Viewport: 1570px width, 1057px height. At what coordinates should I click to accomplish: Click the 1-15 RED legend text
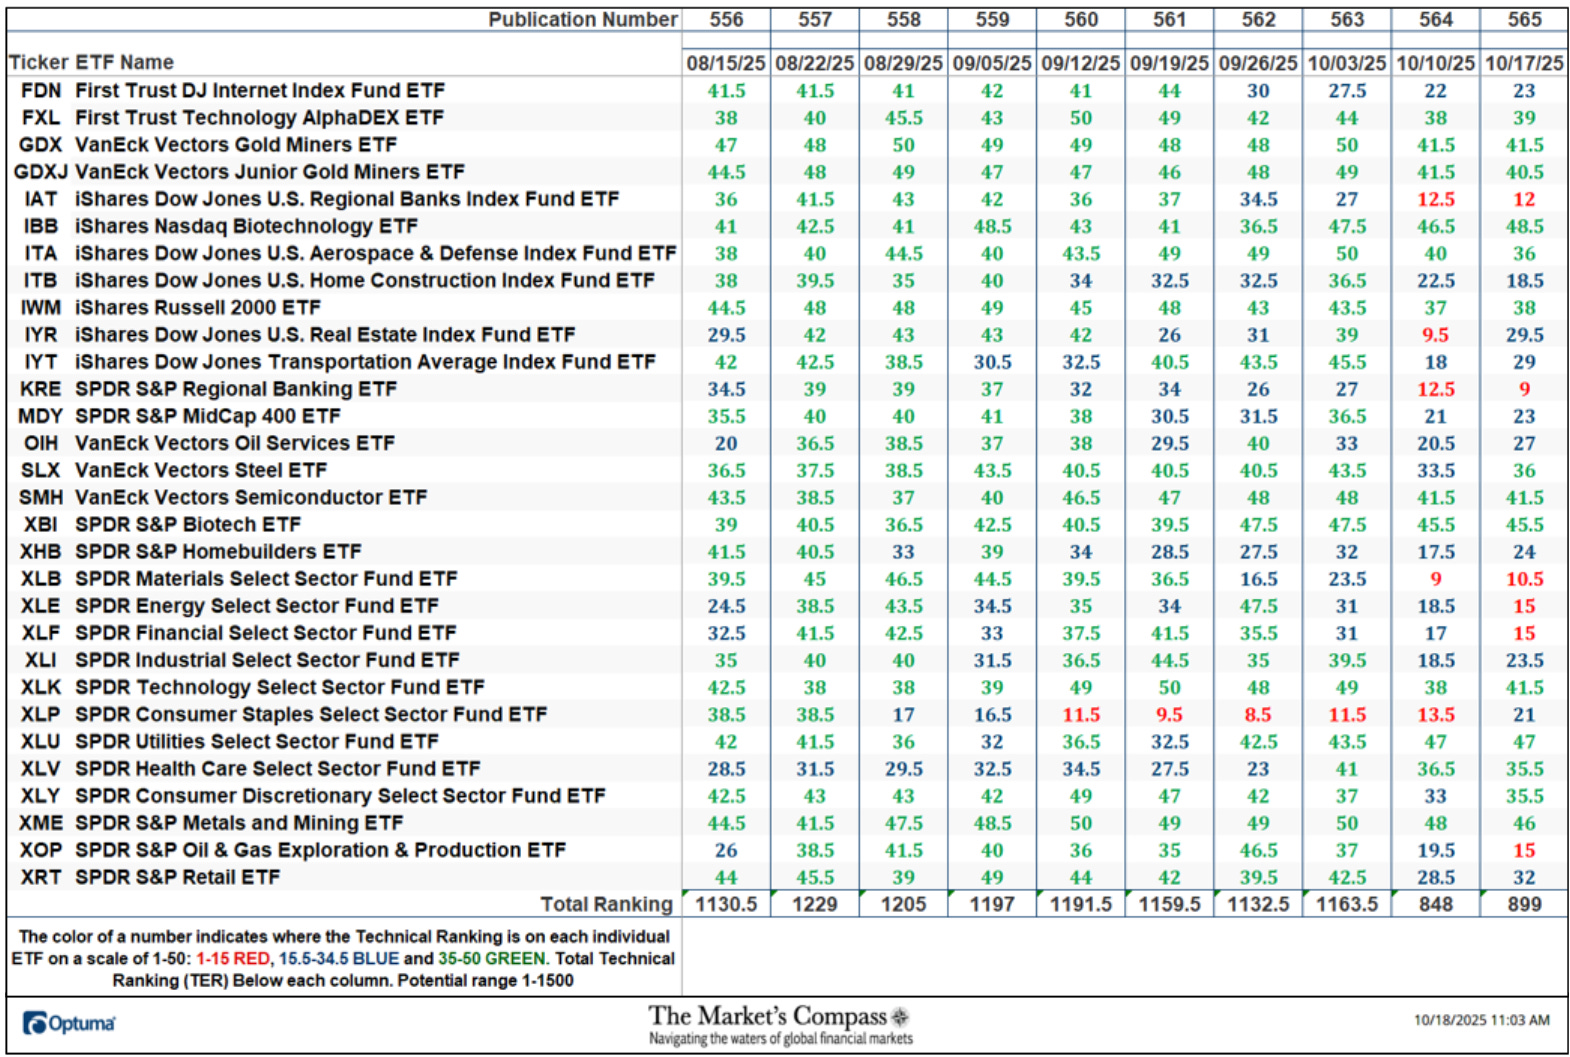tap(232, 958)
